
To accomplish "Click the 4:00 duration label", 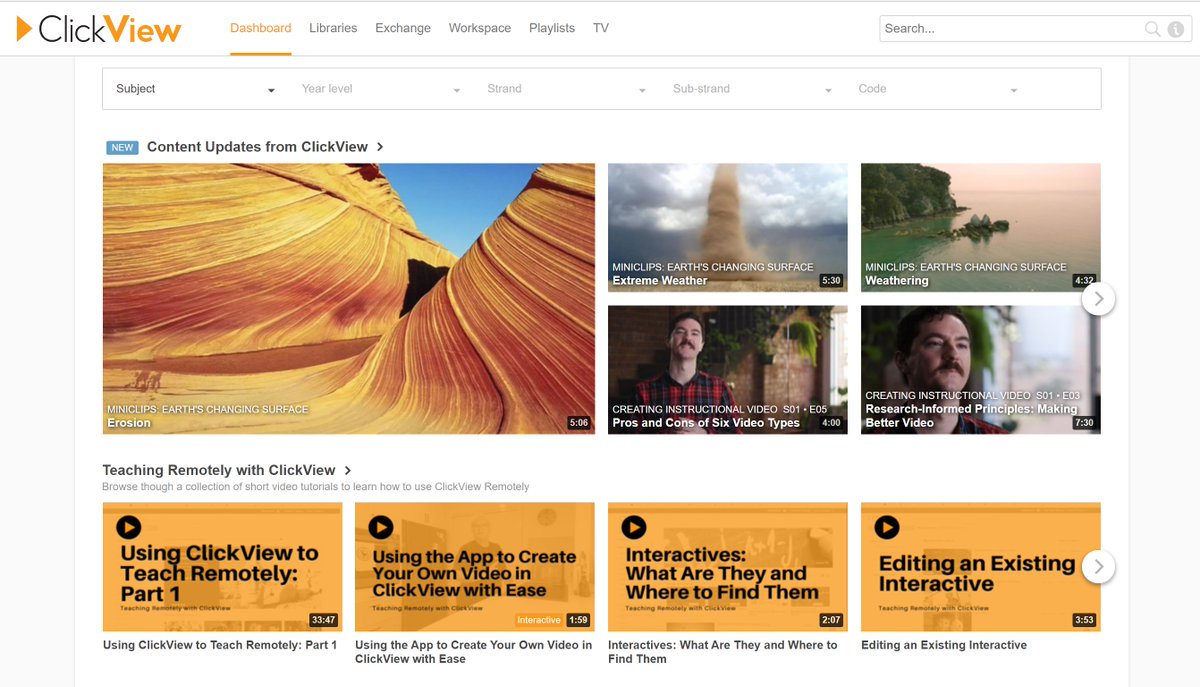I will [832, 423].
